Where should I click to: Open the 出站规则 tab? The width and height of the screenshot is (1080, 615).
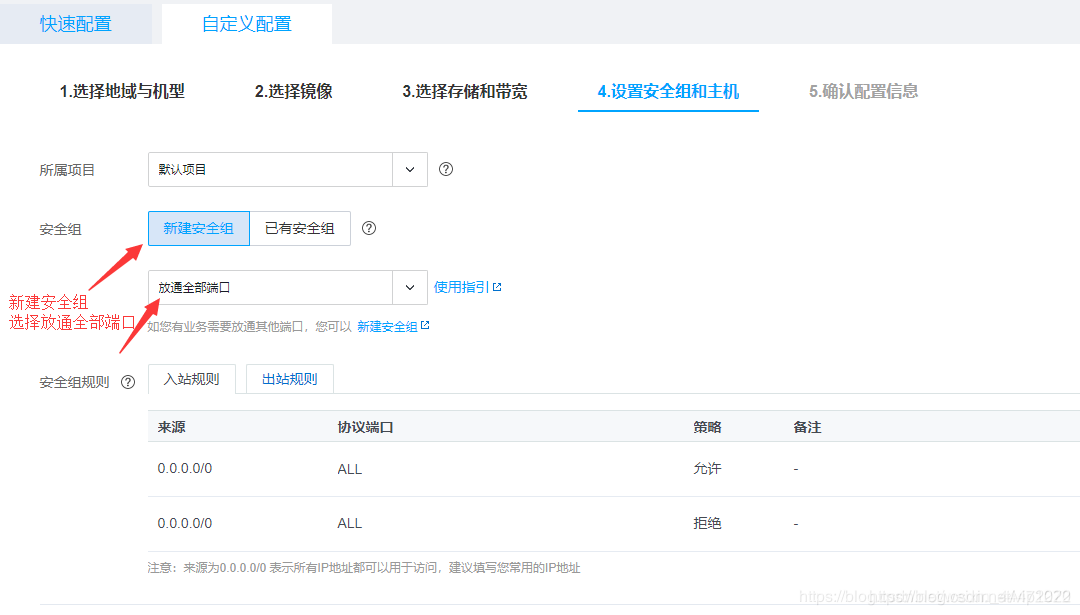coord(289,379)
